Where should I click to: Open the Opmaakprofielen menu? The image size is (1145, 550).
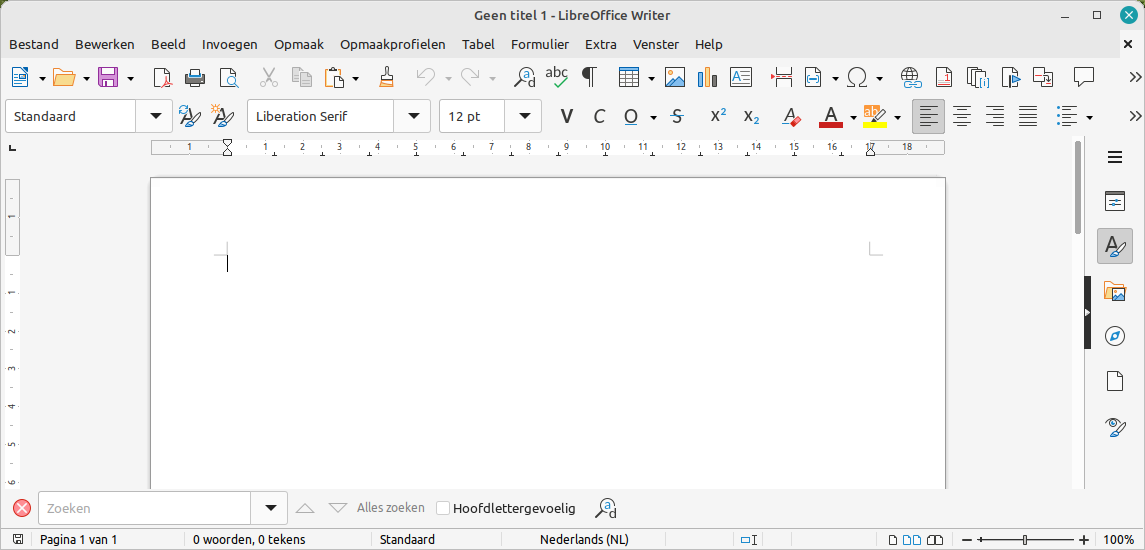393,45
